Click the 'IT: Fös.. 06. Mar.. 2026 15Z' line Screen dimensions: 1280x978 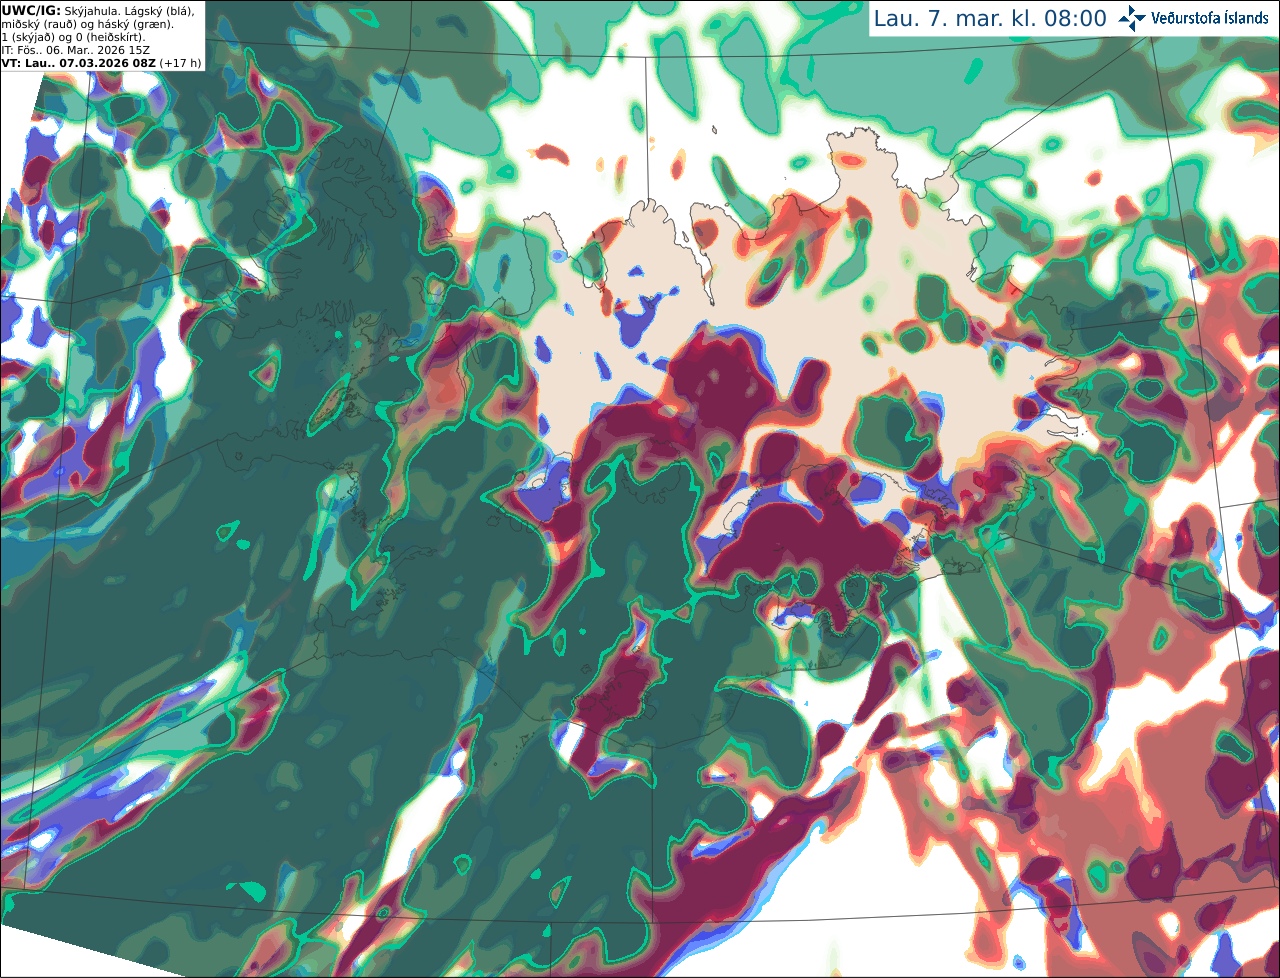tap(76, 50)
